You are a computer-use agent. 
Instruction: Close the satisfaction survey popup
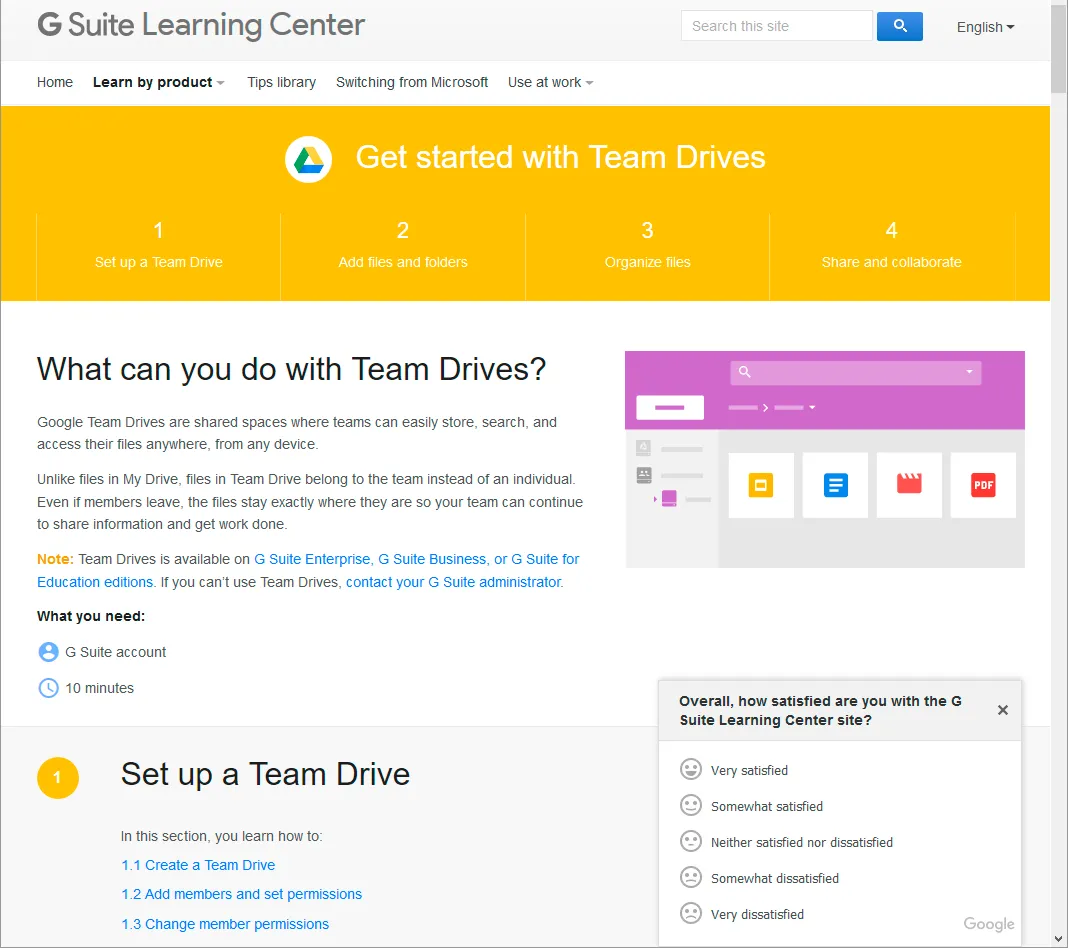coord(1003,710)
